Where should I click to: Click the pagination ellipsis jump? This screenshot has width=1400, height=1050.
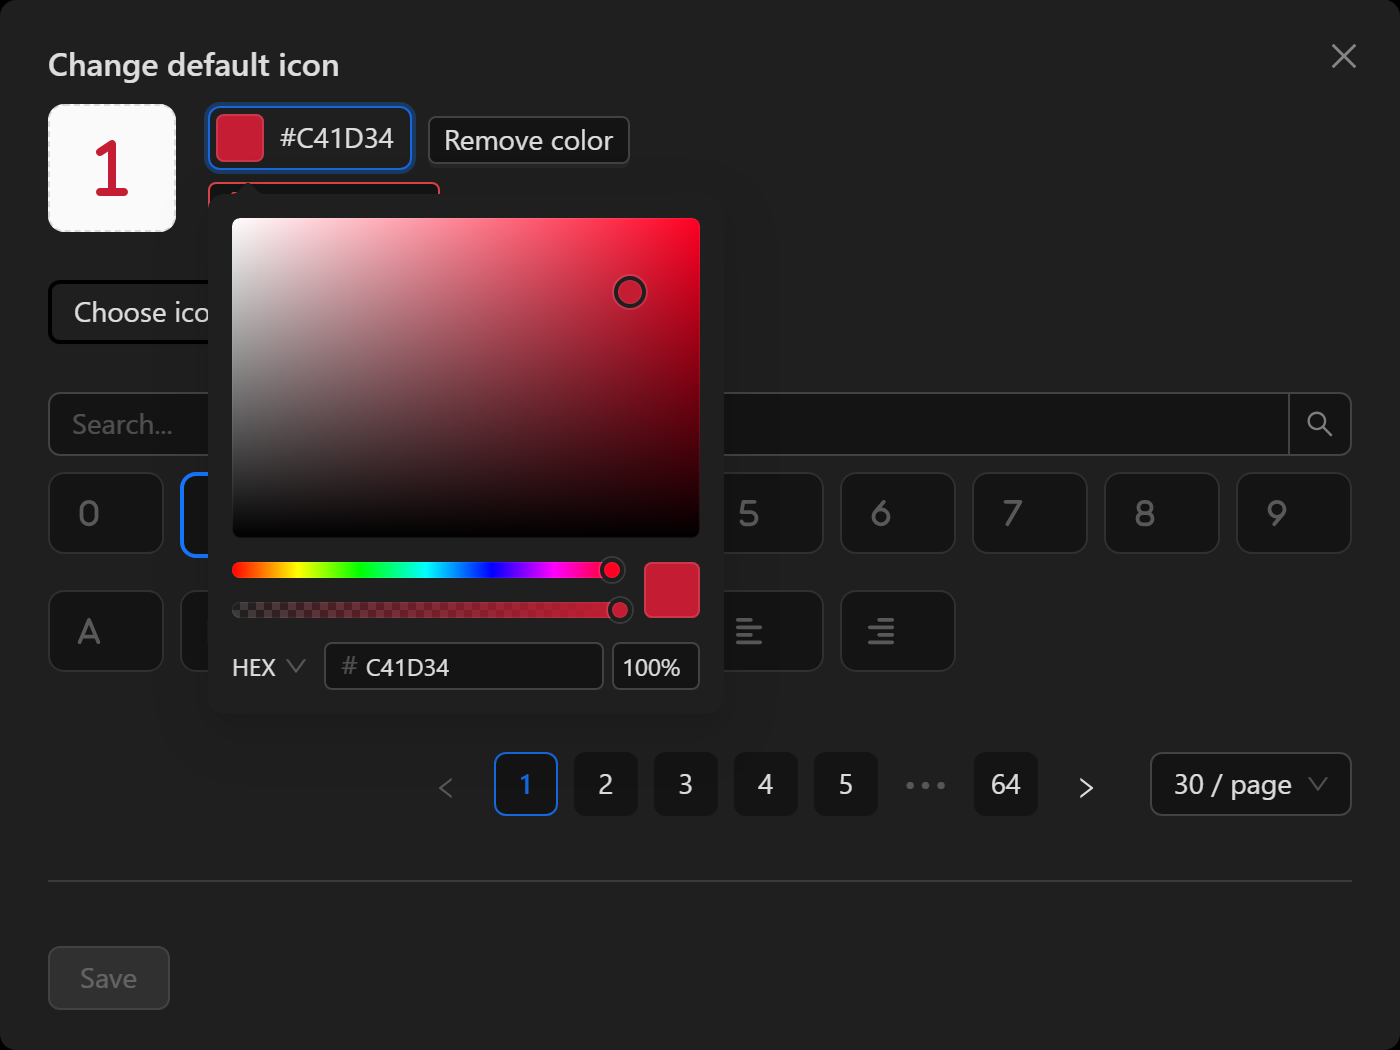point(926,784)
